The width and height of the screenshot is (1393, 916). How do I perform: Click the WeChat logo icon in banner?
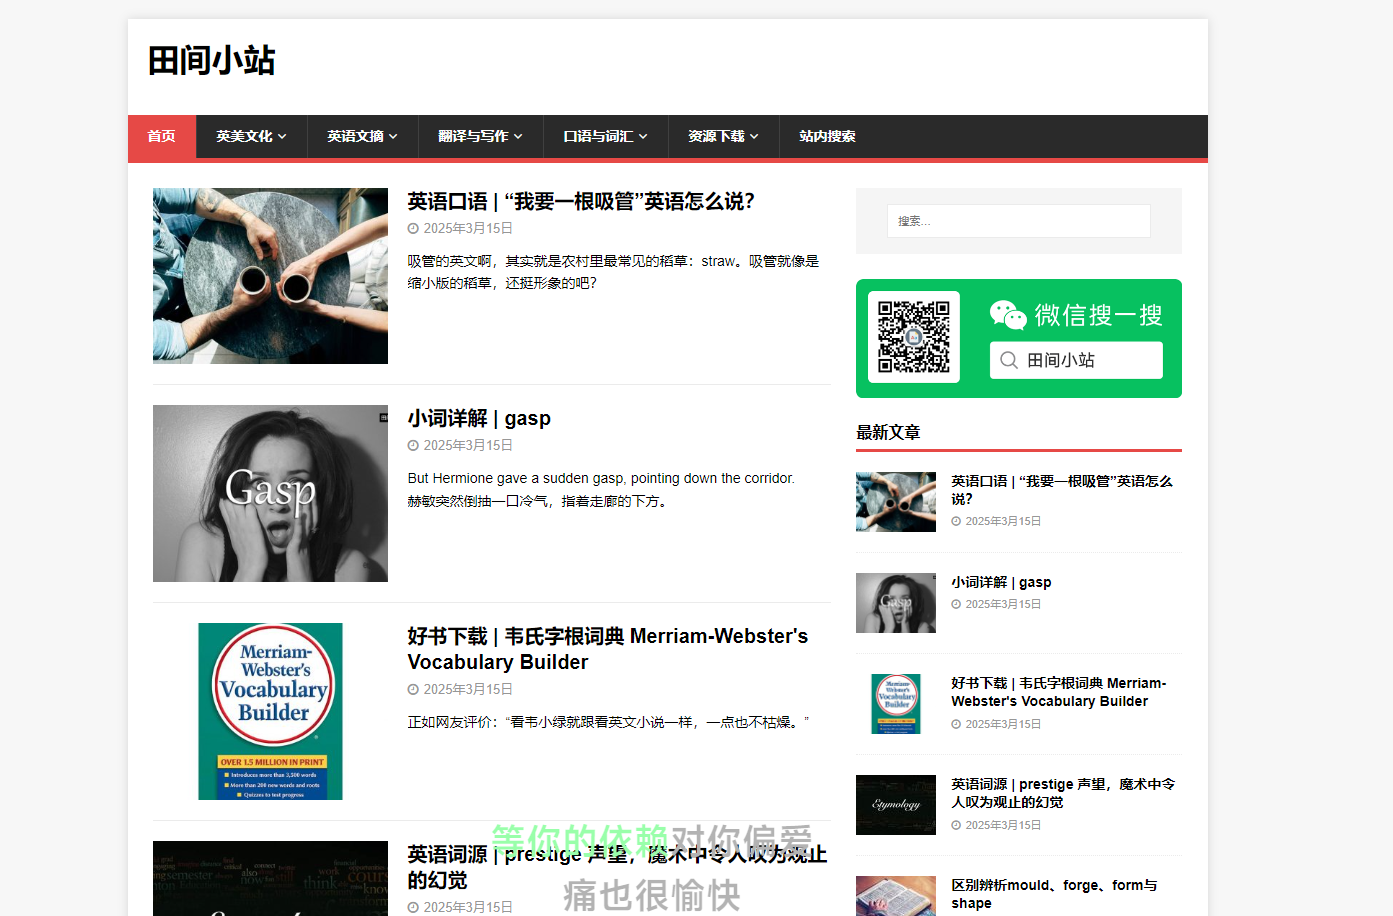coord(1008,315)
